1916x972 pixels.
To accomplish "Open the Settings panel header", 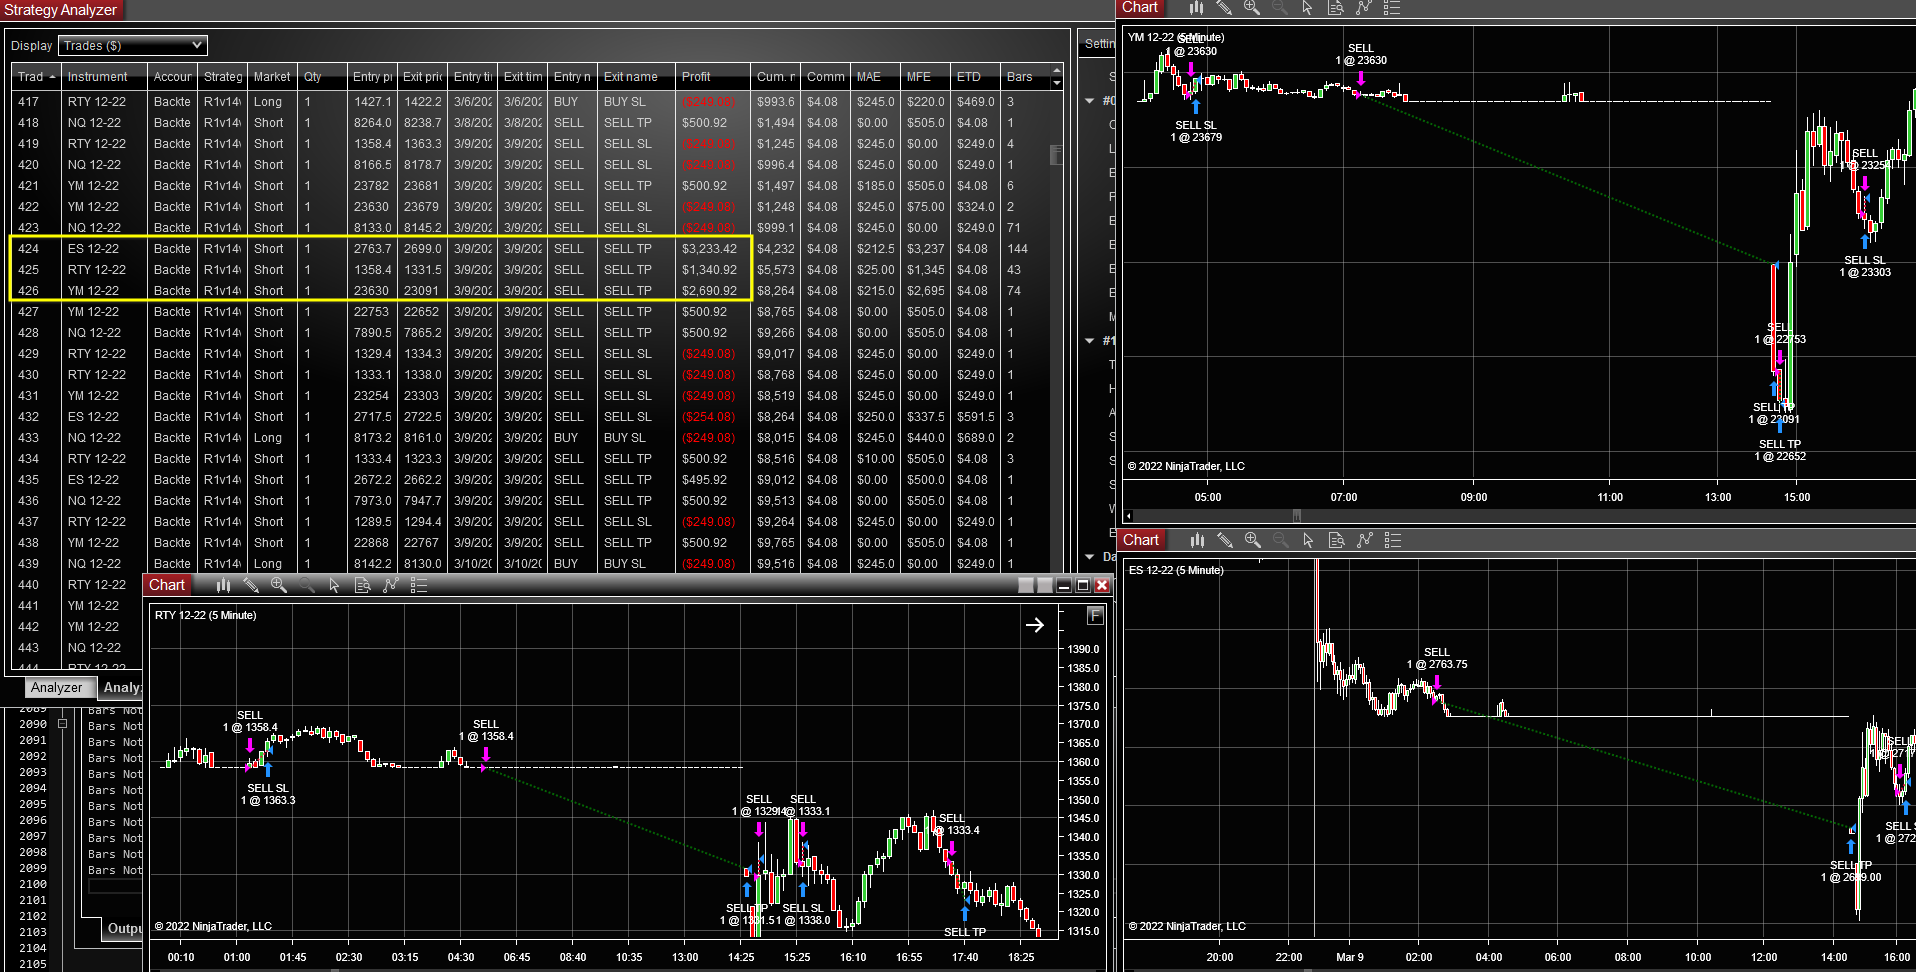I will 1098,44.
